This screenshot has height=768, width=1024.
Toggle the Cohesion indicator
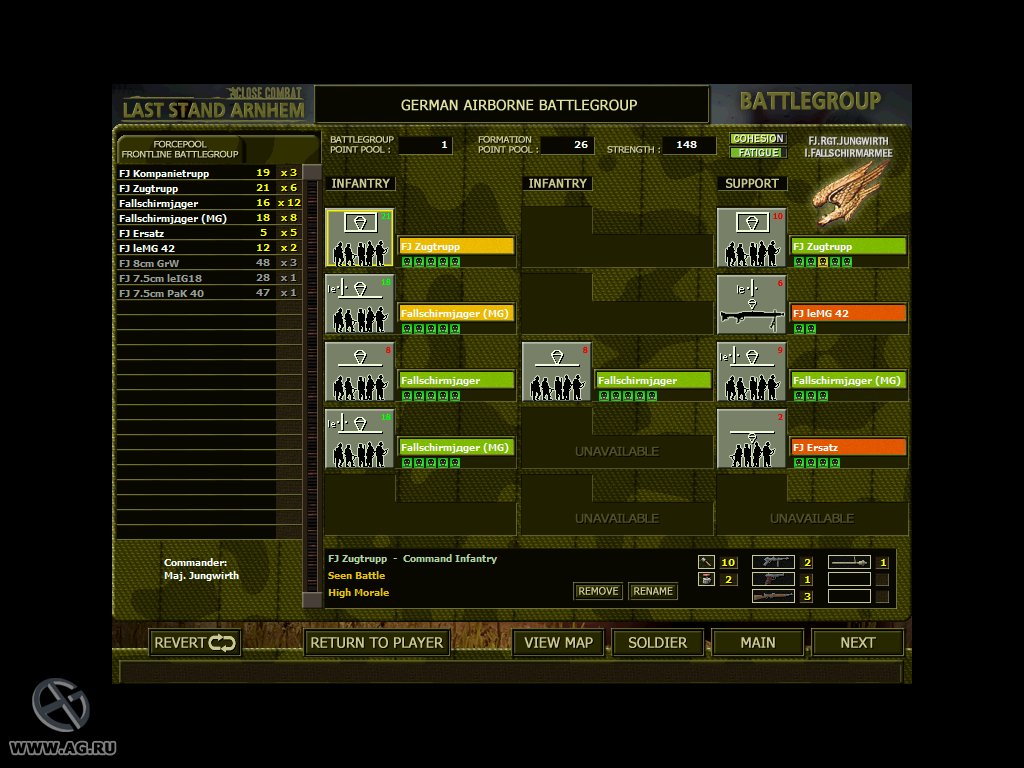point(757,139)
